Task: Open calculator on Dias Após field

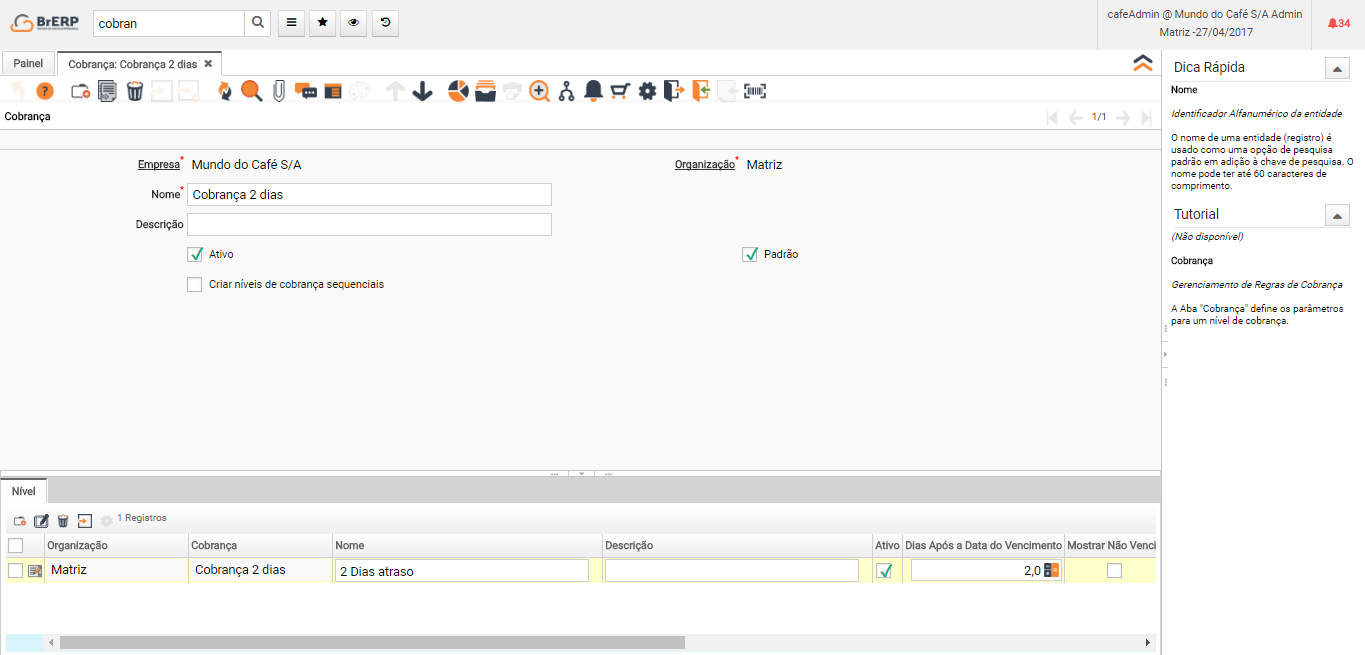Action: click(1051, 570)
